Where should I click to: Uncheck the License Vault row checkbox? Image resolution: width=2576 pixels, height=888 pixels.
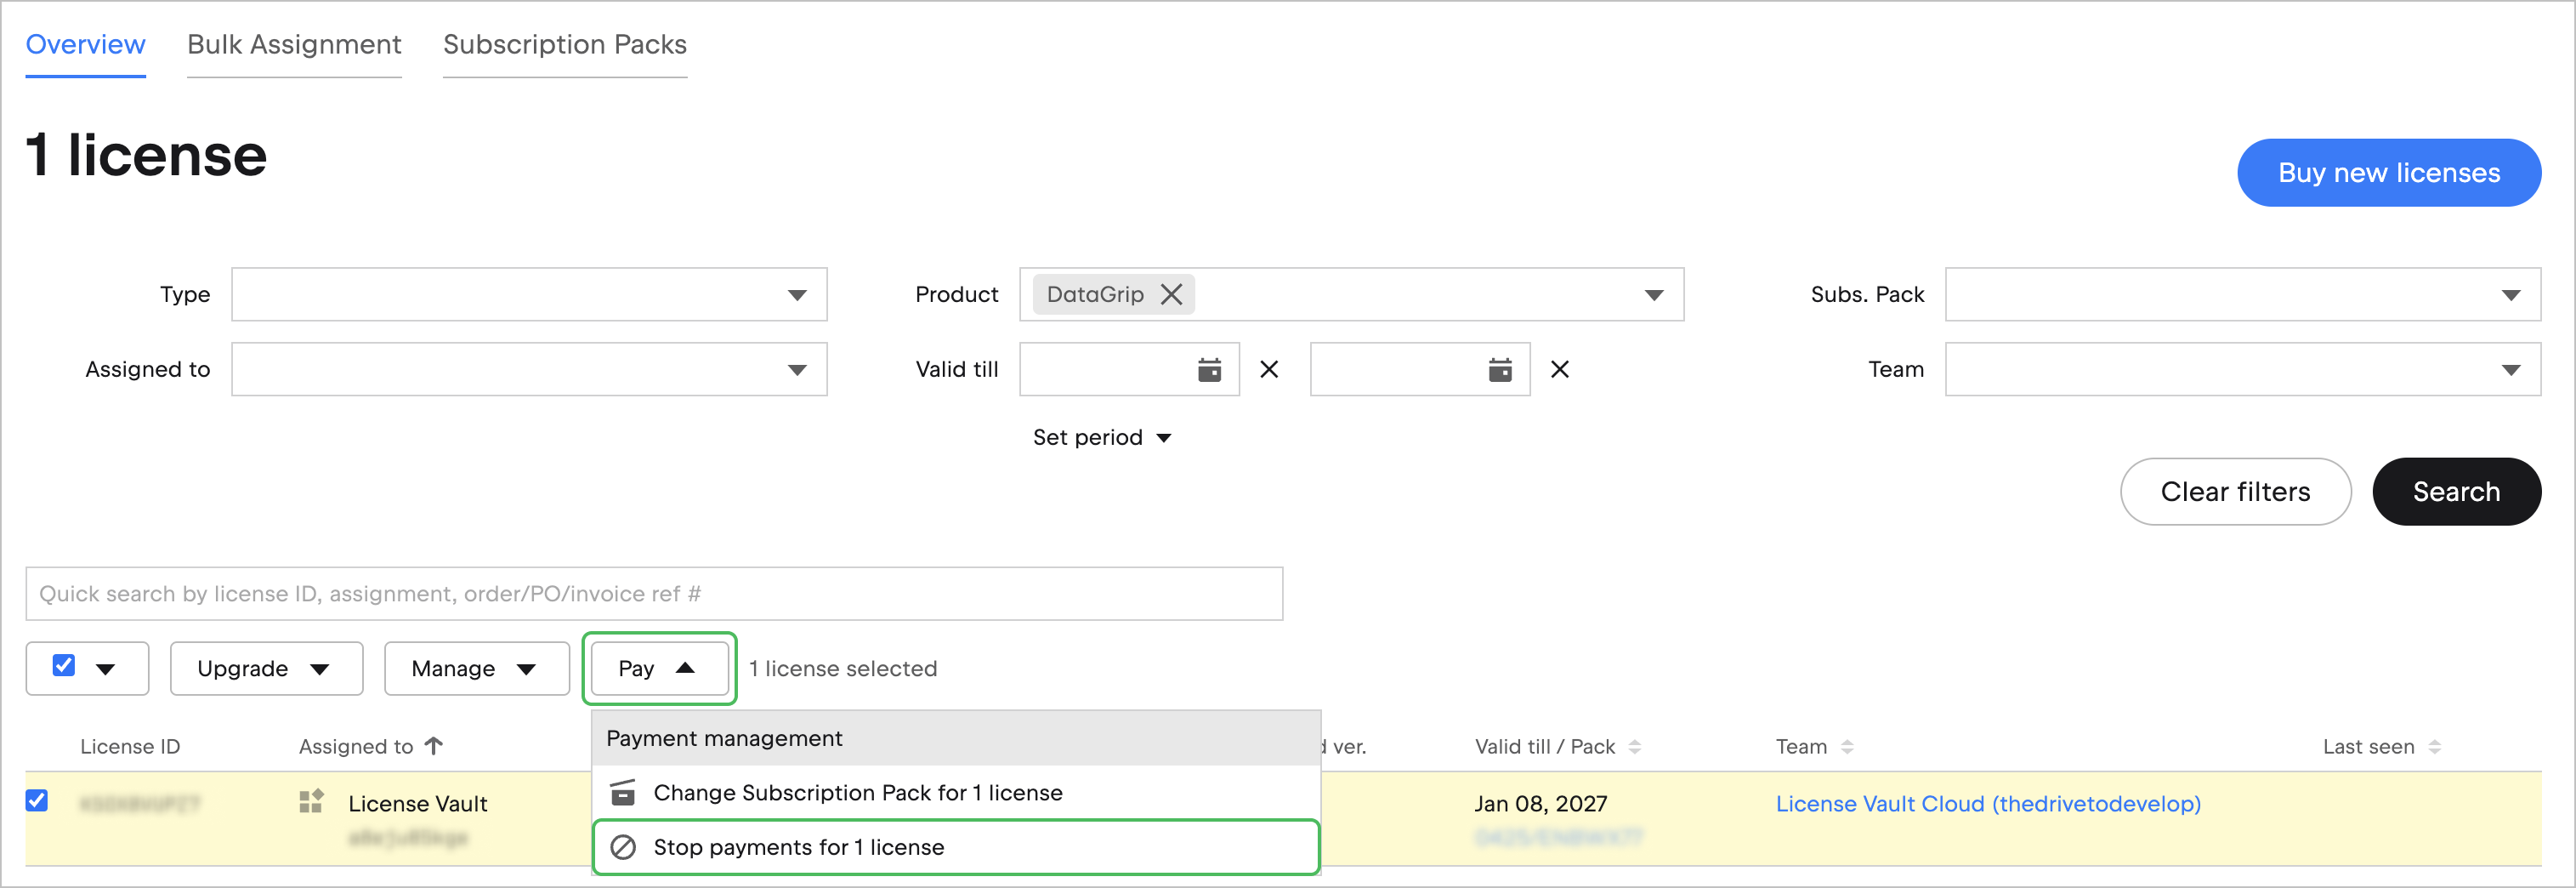click(x=37, y=800)
